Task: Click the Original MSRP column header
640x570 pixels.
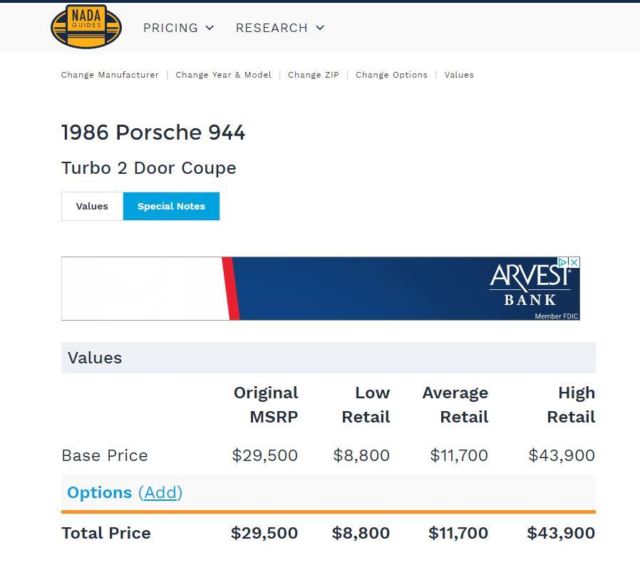Action: tap(265, 404)
